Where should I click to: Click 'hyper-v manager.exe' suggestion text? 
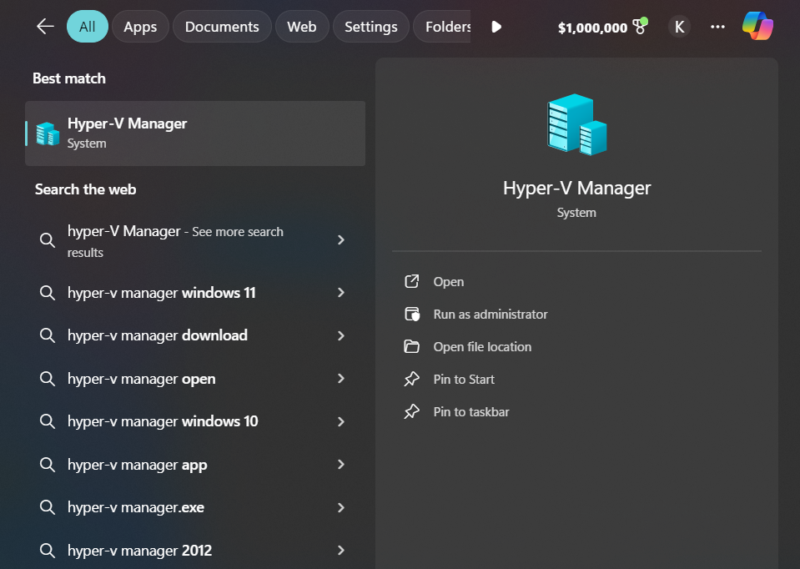click(x=136, y=507)
